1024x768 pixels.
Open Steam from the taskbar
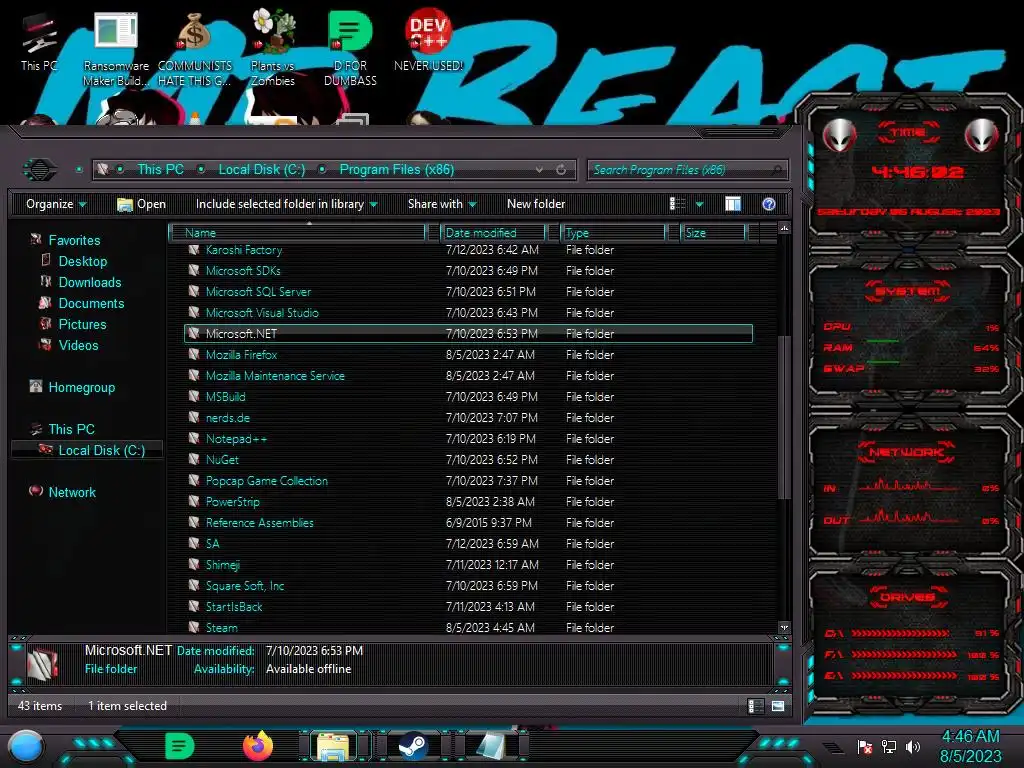[x=413, y=746]
